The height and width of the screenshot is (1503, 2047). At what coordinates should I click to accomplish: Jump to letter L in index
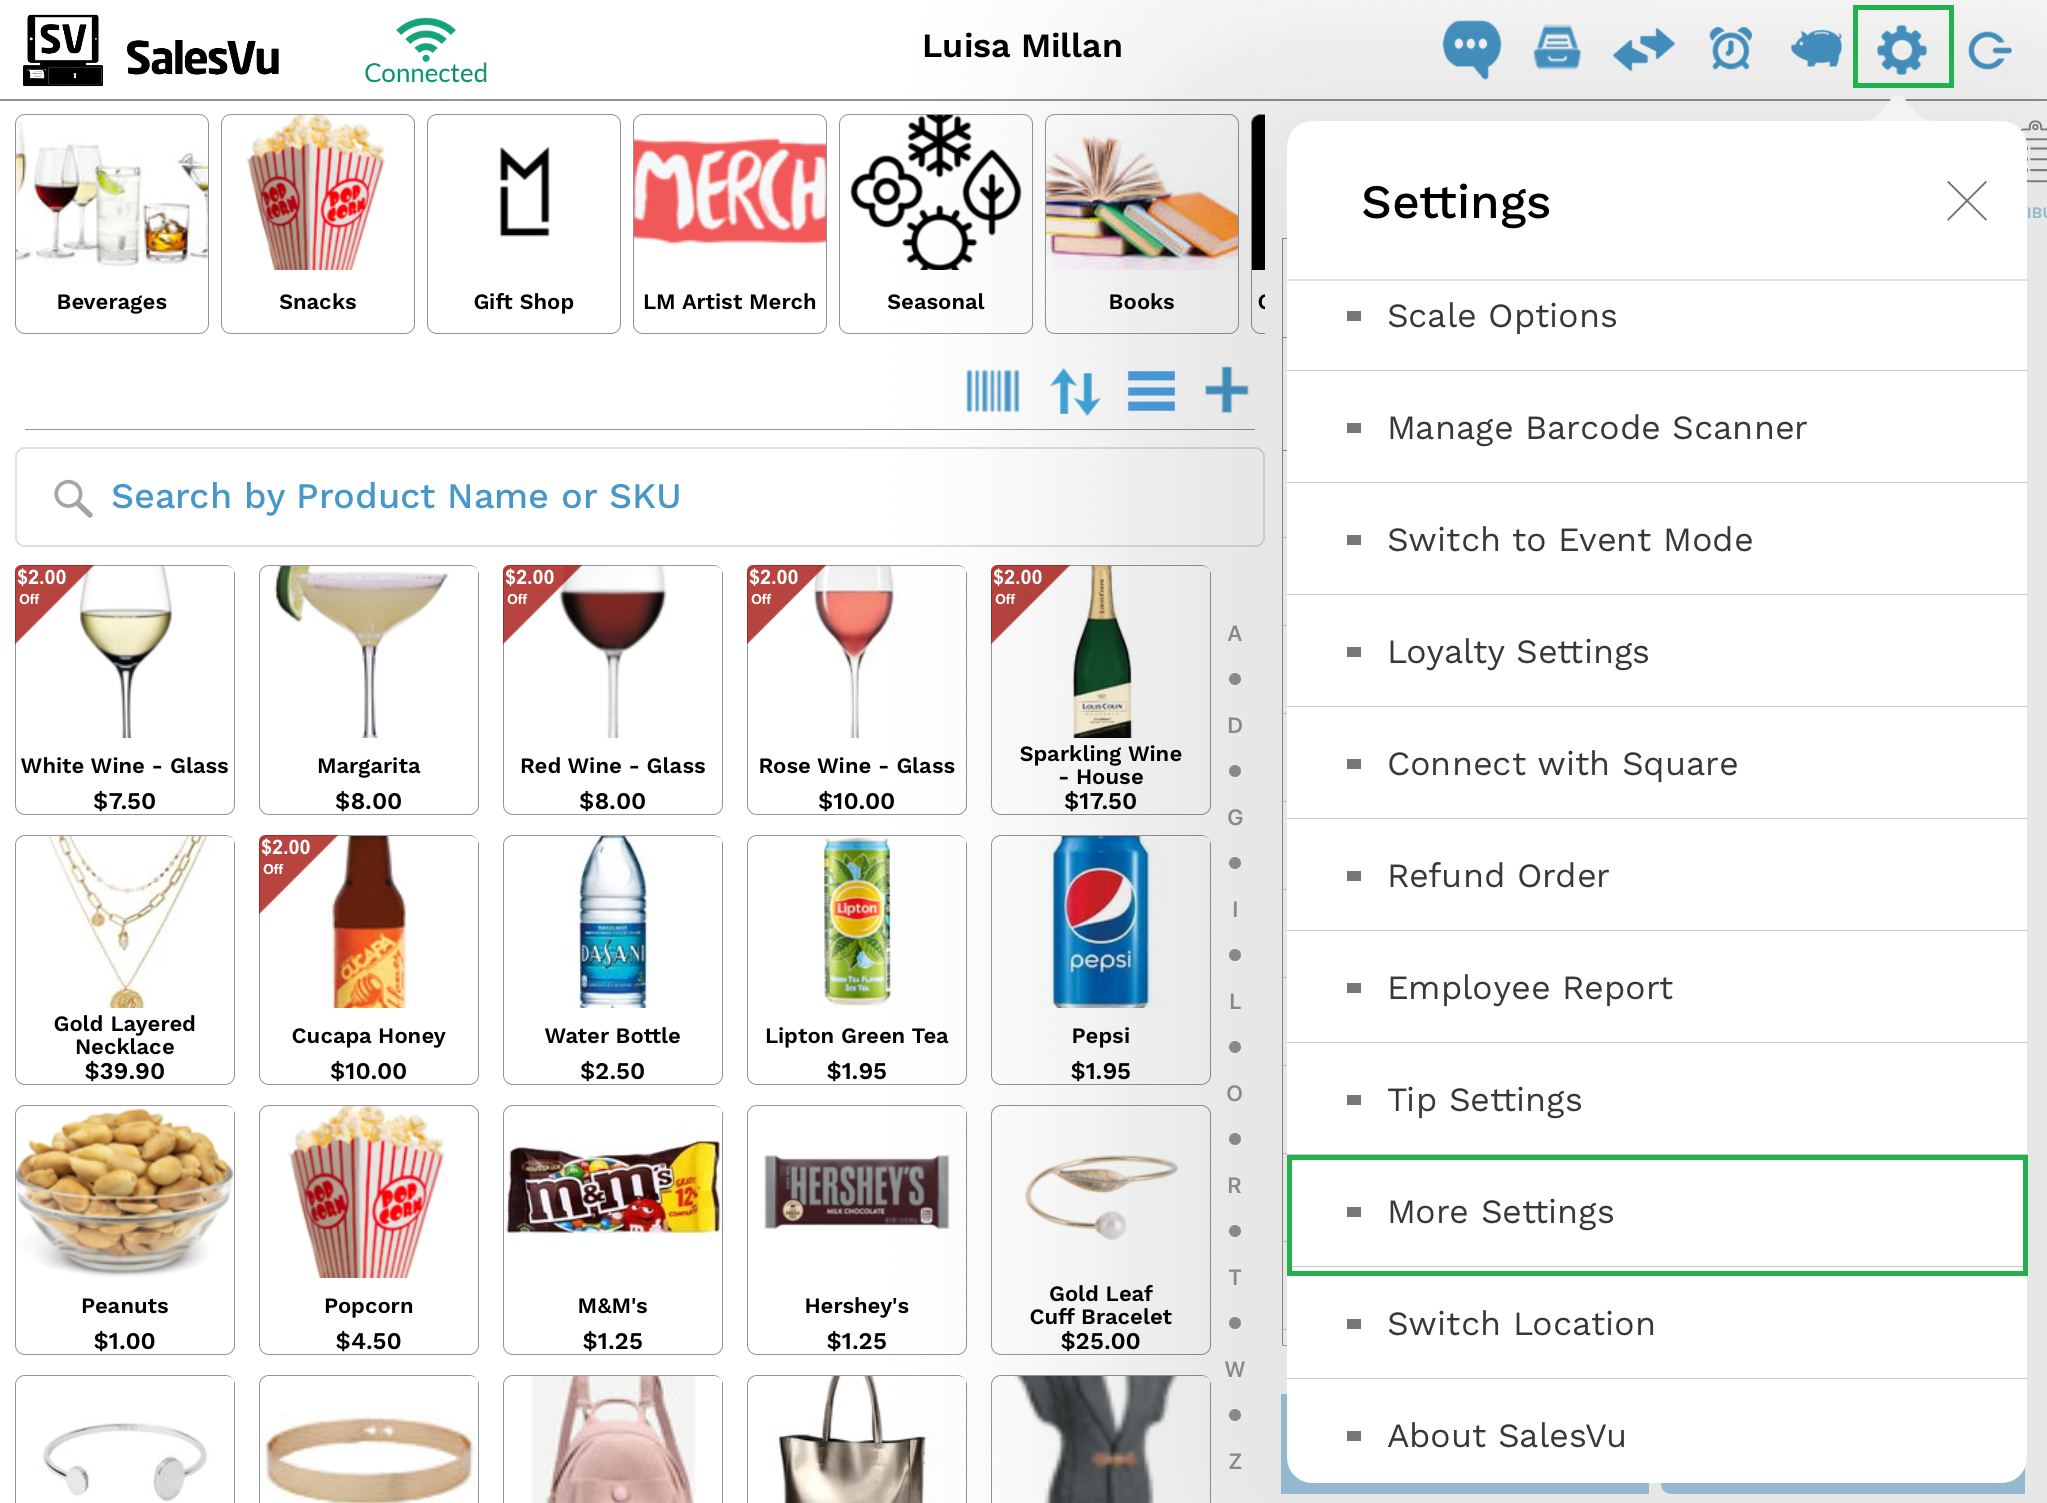[1235, 1002]
